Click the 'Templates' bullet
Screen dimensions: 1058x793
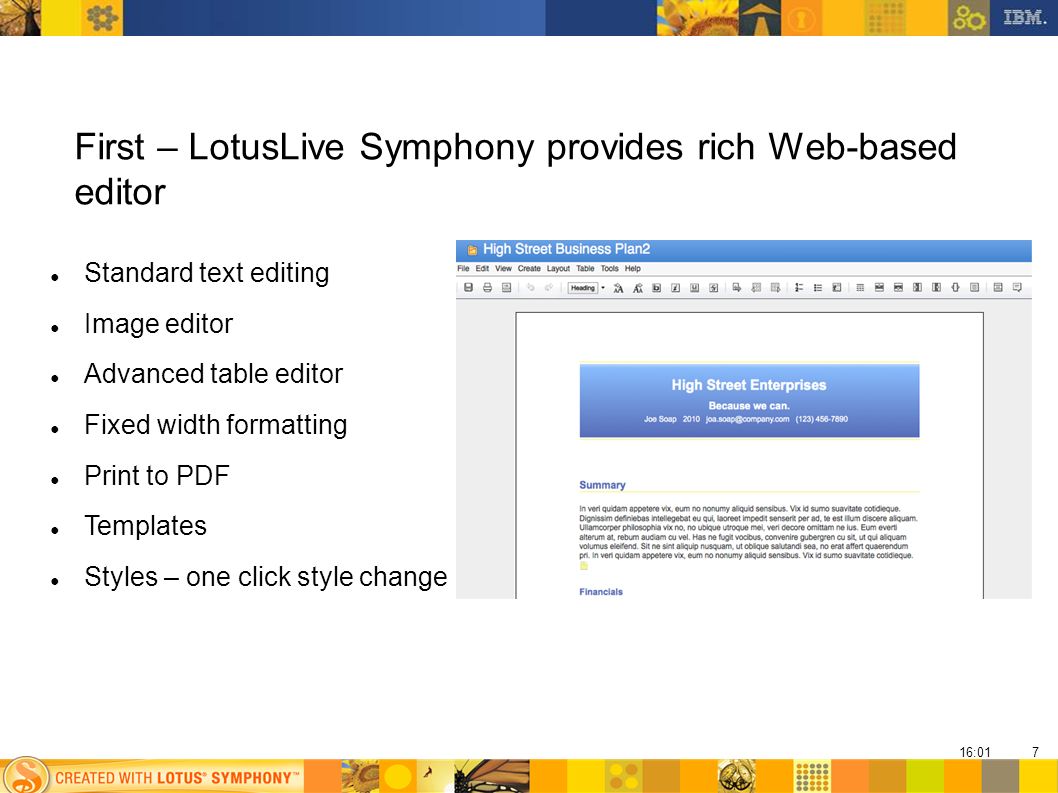click(145, 526)
